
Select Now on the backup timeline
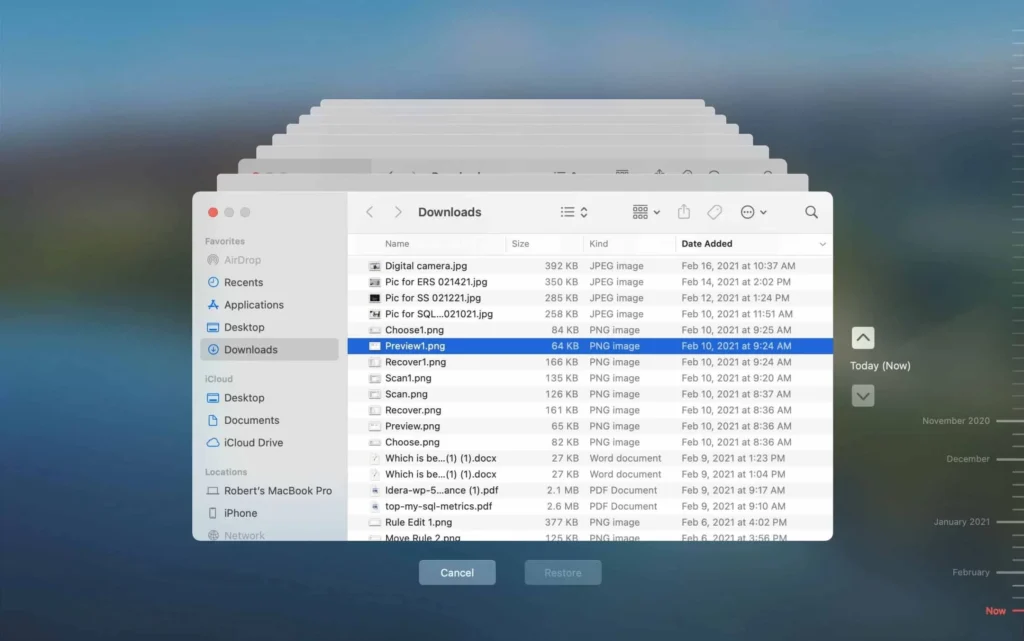(995, 611)
